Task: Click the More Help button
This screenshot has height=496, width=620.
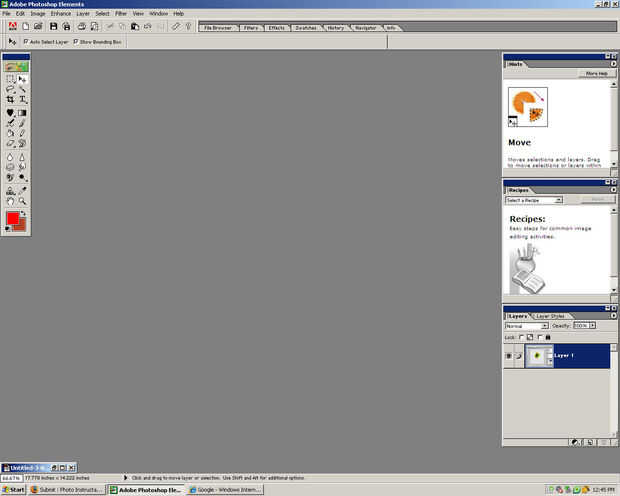Action: [597, 74]
